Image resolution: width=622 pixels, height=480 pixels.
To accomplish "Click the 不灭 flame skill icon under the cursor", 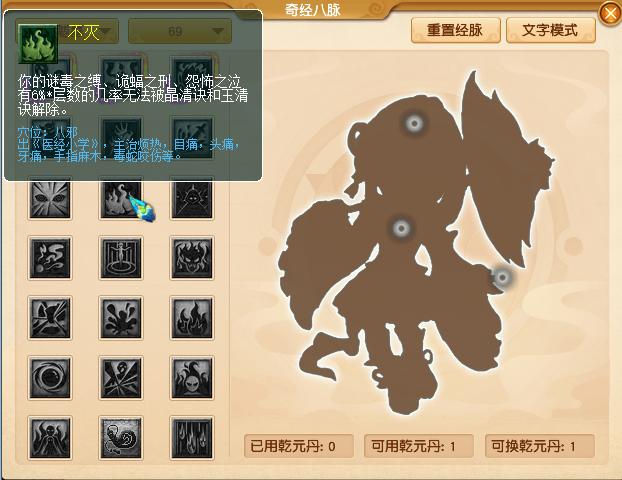I will (x=121, y=198).
